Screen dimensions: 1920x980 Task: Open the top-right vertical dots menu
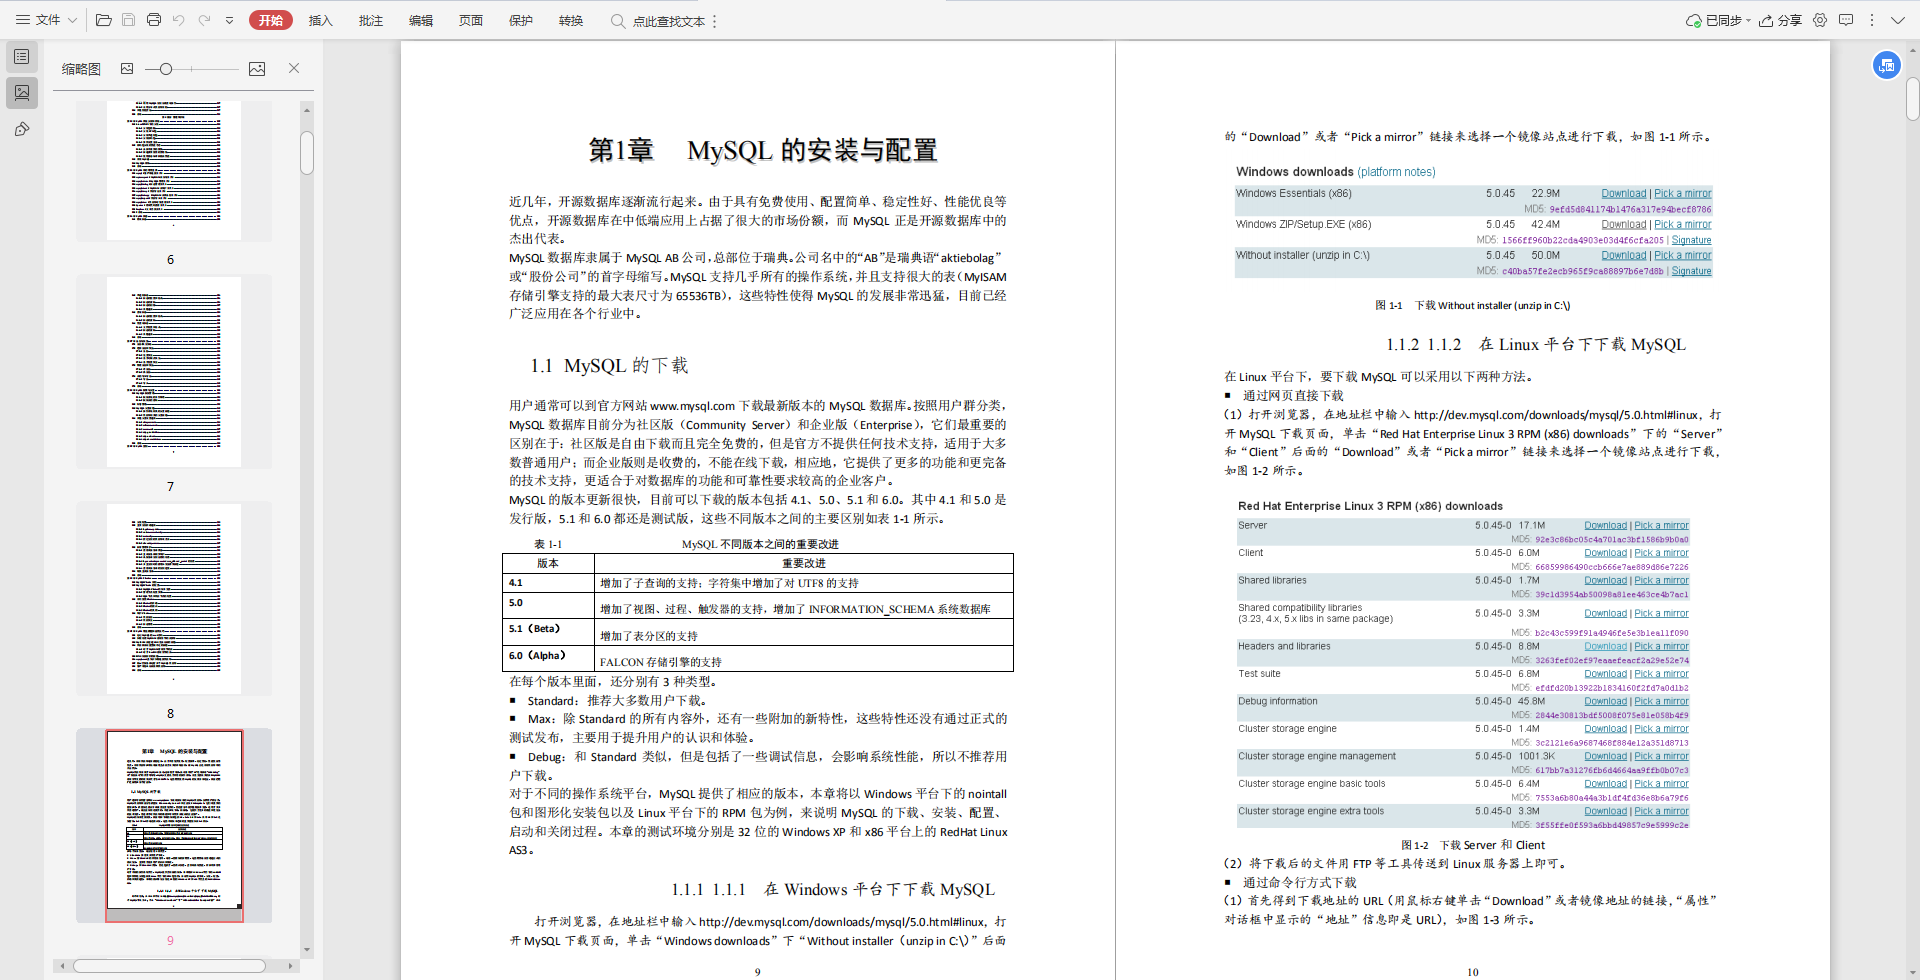pos(1872,20)
